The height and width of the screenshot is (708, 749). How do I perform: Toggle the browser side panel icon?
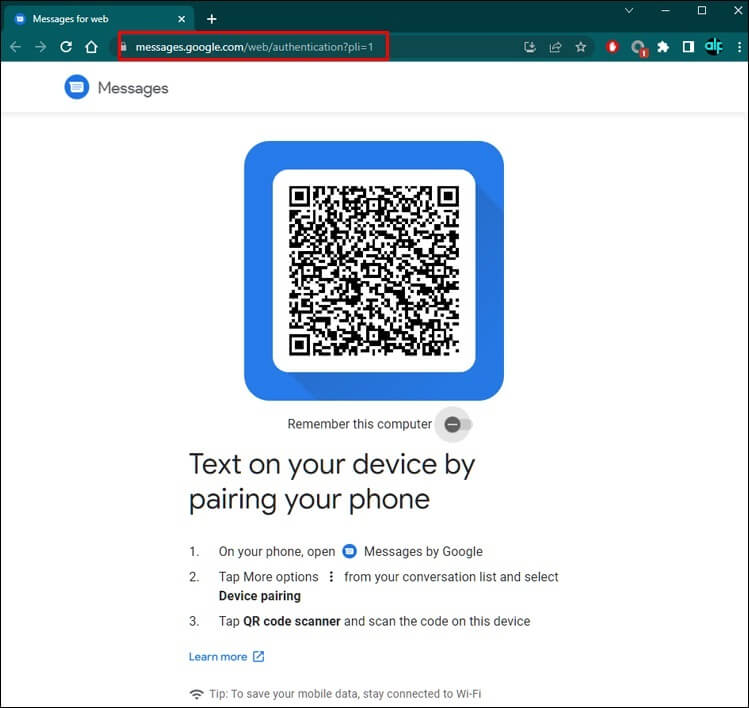click(x=688, y=47)
